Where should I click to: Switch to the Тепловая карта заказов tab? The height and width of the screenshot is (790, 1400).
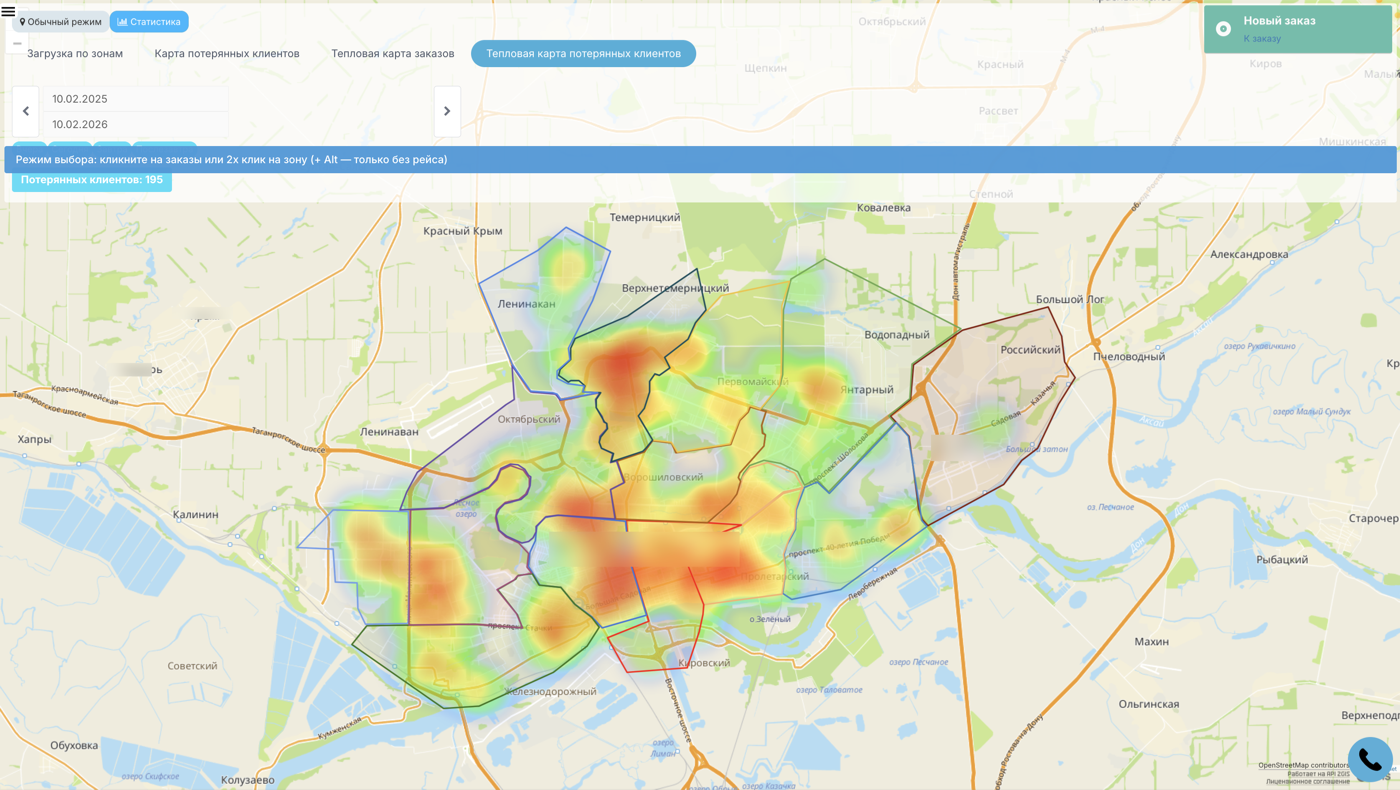392,52
